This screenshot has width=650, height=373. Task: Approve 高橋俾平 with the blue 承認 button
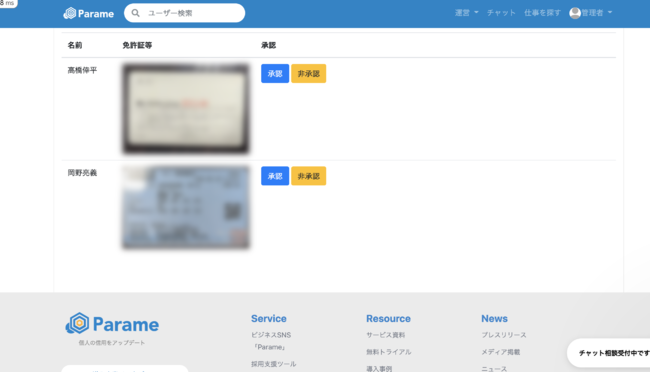(x=275, y=73)
